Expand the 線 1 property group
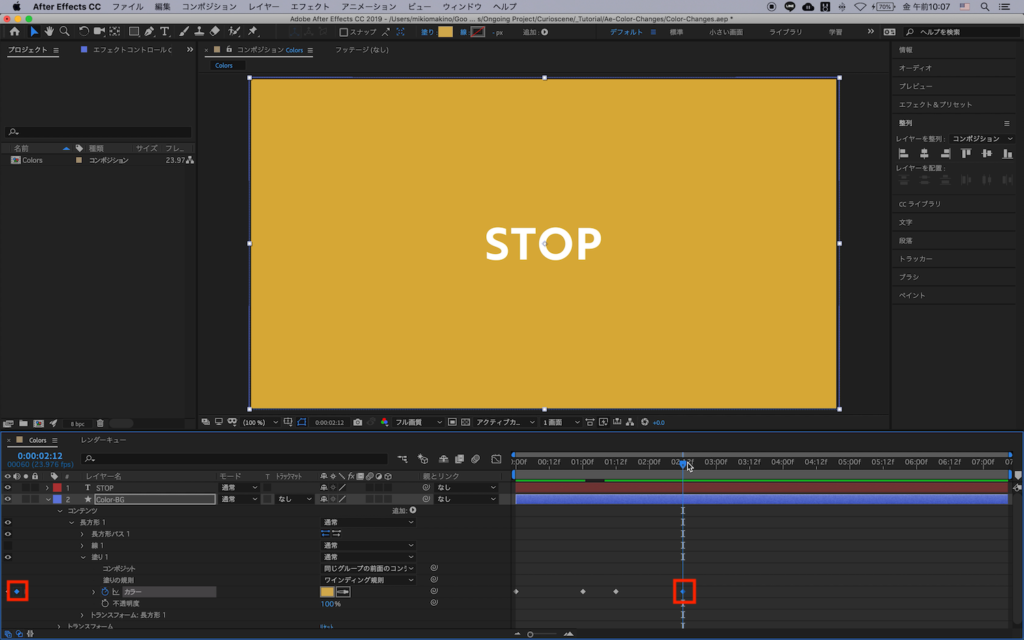 click(83, 545)
